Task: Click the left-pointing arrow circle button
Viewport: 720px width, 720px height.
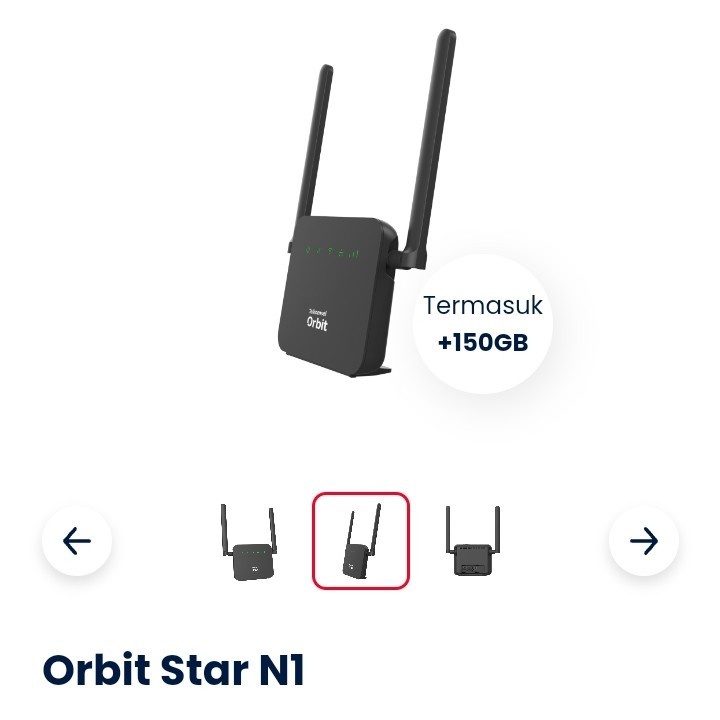Action: pos(77,540)
